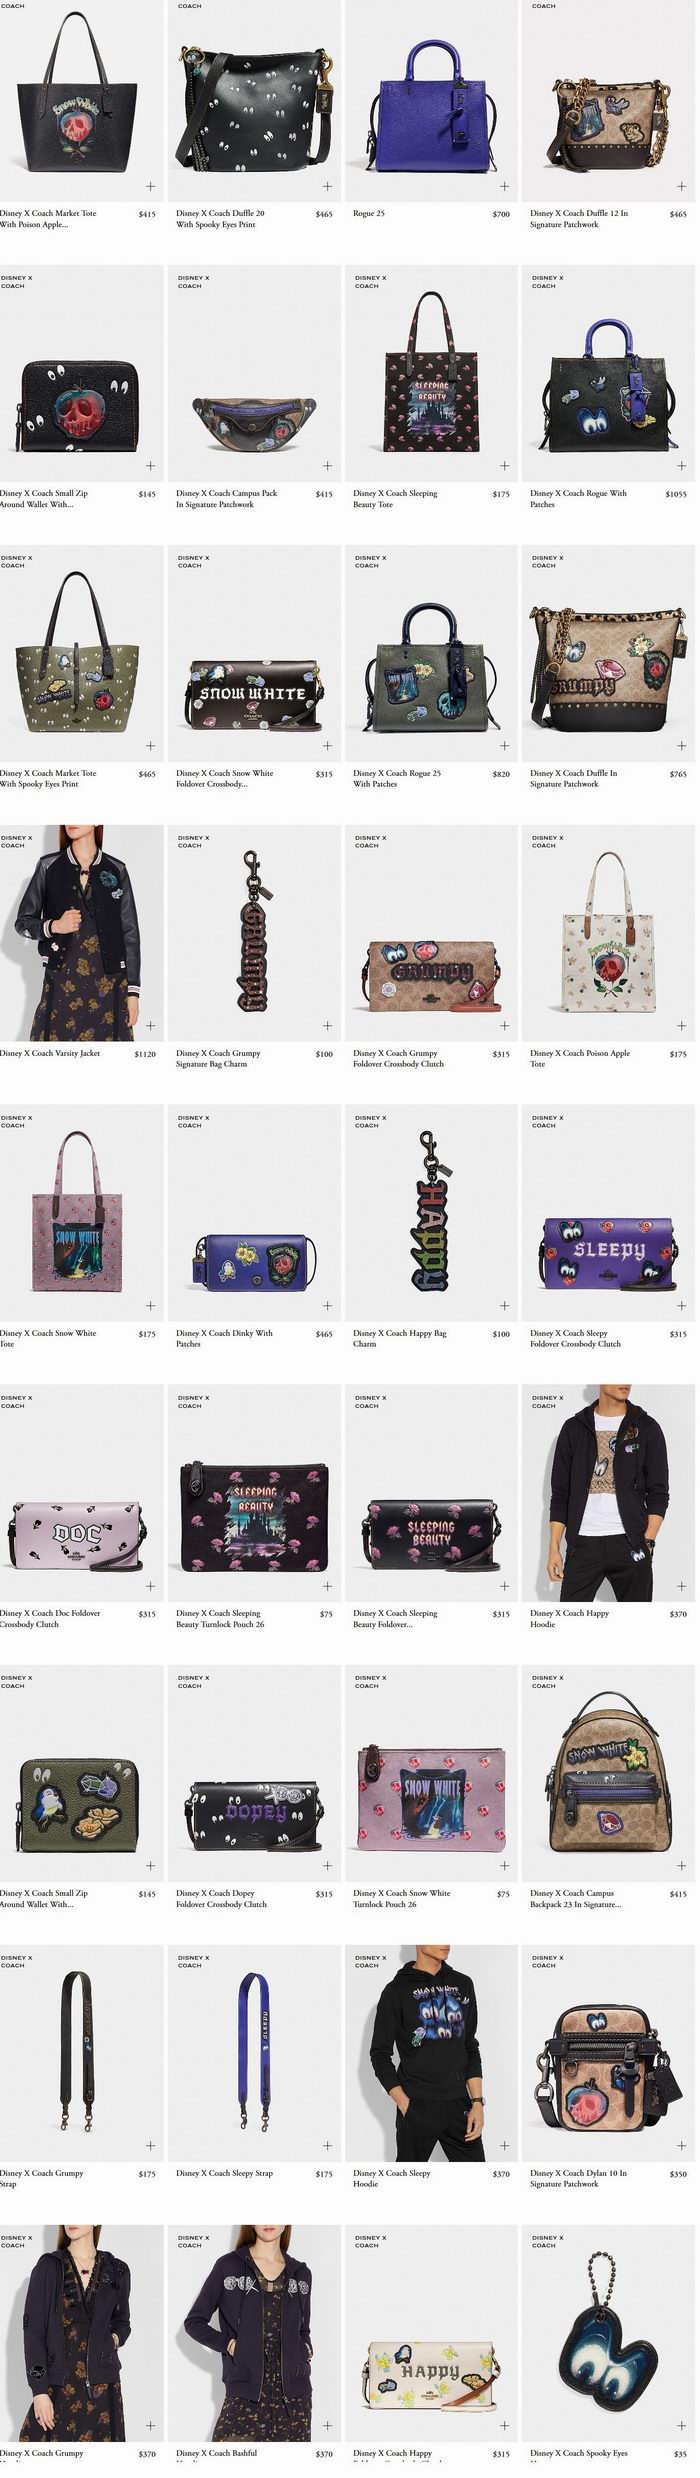Viewport: 700px width, 2478px height.
Task: View the Campus Backpack 23 image
Action: [608, 1774]
